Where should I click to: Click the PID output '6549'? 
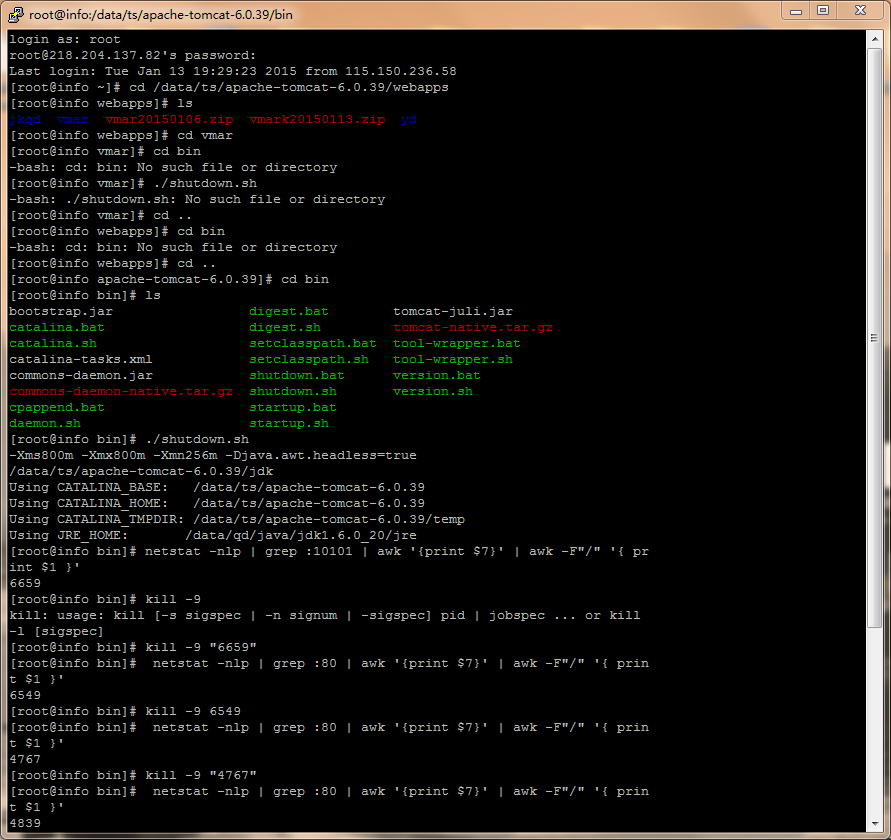point(25,695)
